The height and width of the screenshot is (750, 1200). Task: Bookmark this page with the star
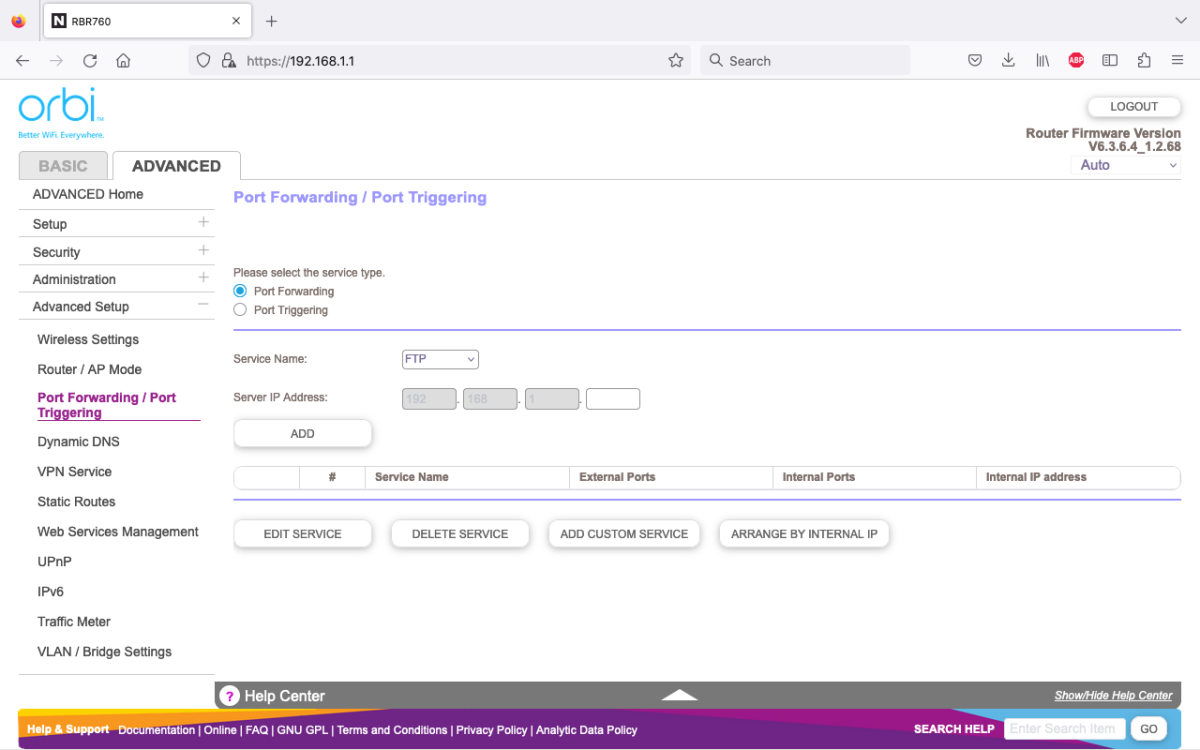(x=676, y=60)
